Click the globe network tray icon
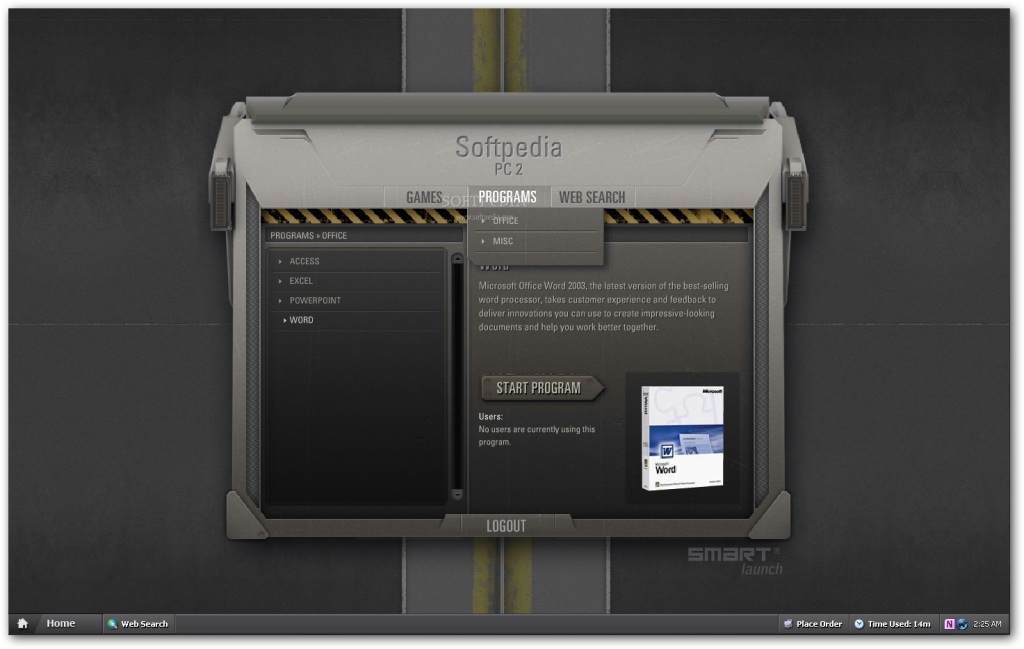The width and height of the screenshot is (1024, 649). 962,624
